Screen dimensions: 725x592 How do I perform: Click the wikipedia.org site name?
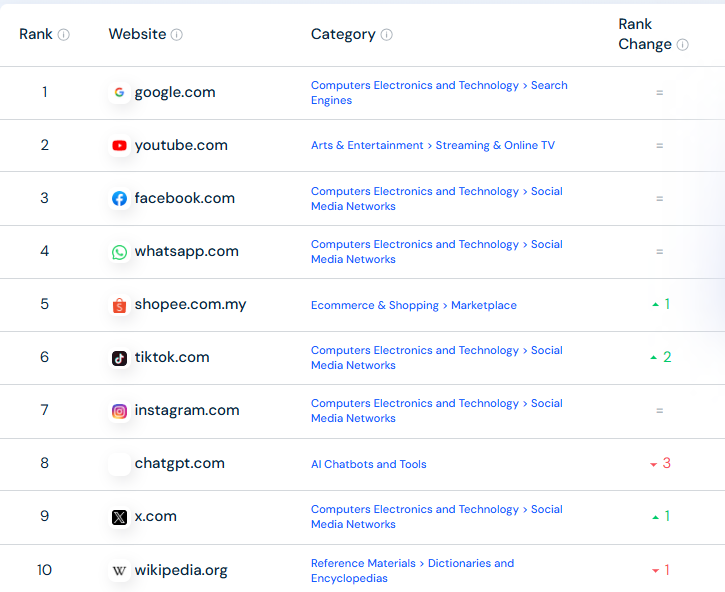tap(181, 570)
